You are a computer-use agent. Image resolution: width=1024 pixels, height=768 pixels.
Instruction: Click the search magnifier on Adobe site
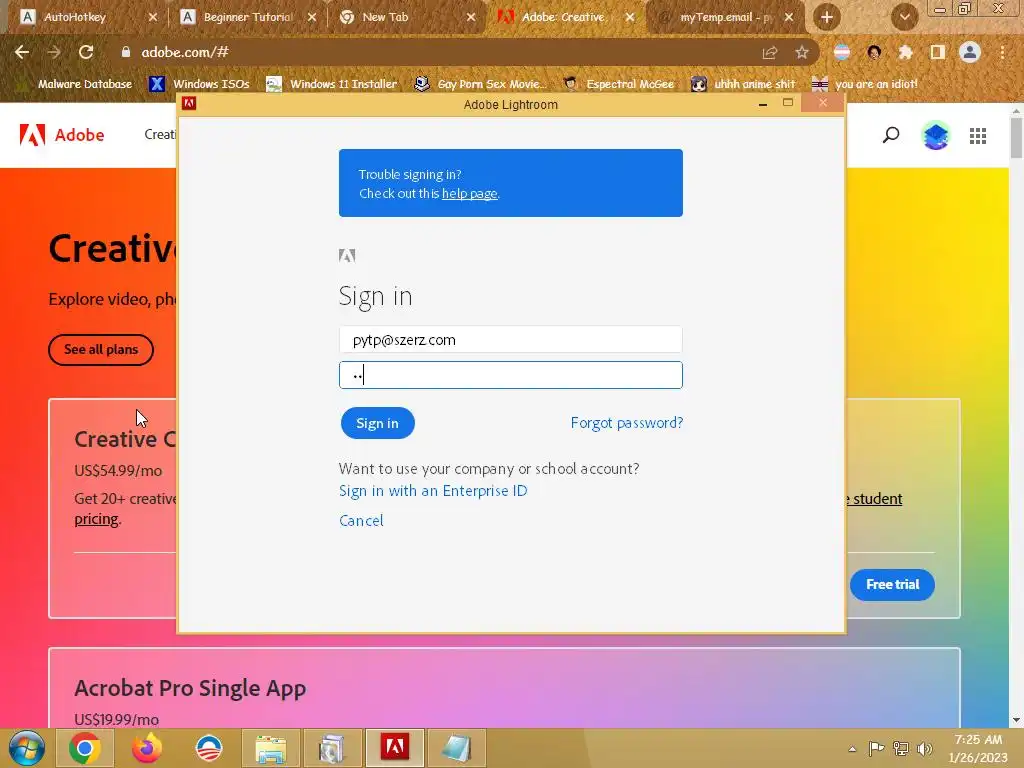coord(891,135)
